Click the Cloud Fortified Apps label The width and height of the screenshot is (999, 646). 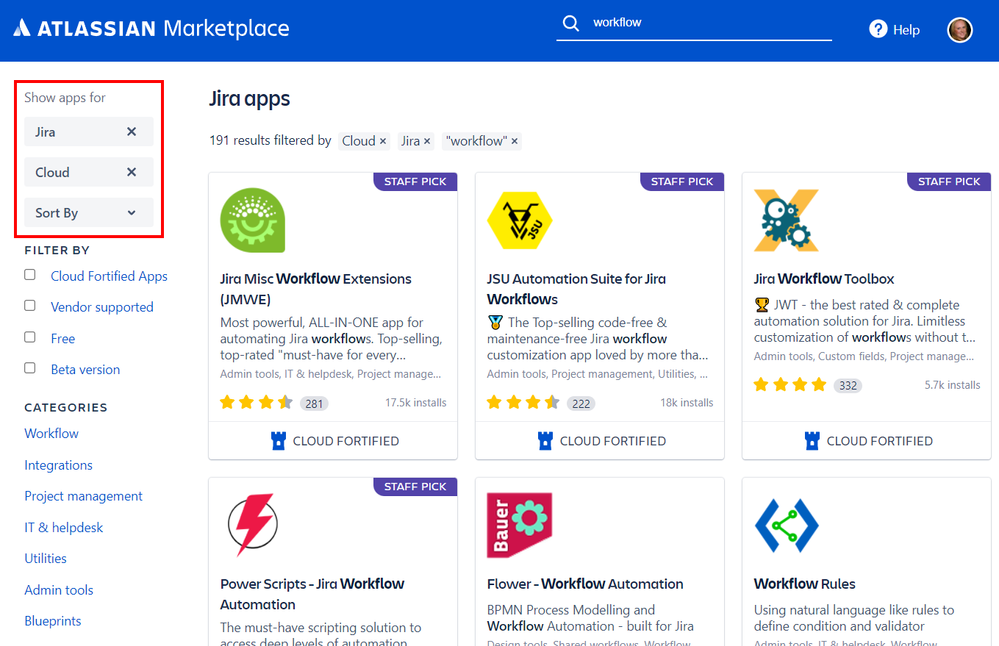(109, 276)
